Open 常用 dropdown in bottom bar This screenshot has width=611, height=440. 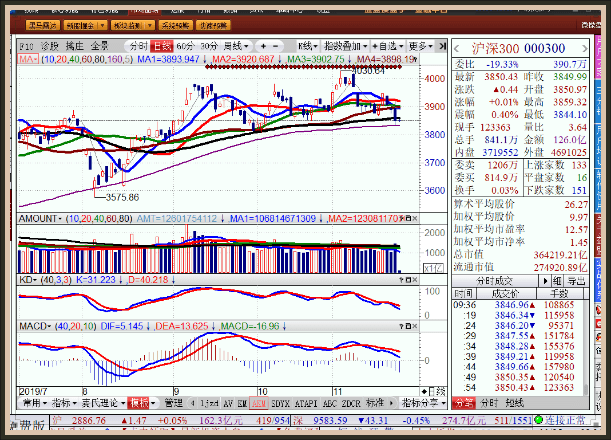(34, 403)
